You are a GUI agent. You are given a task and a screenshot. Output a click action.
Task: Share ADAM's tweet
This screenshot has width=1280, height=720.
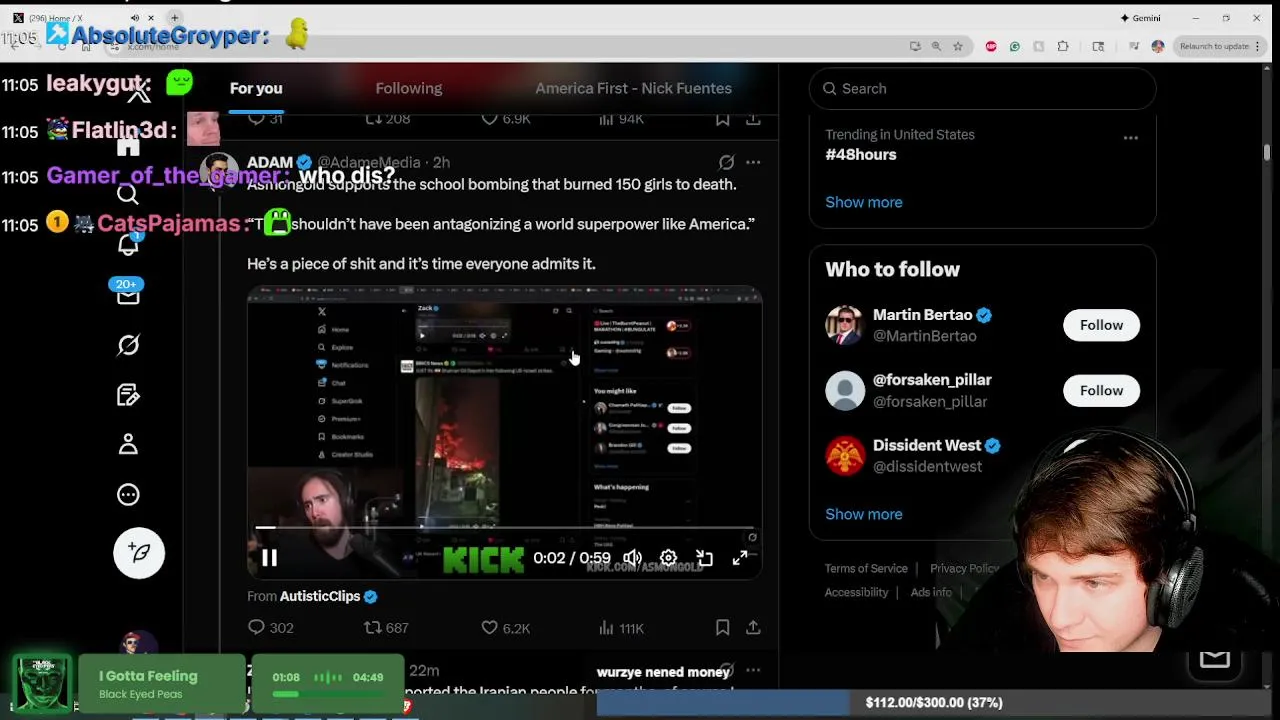click(x=753, y=628)
